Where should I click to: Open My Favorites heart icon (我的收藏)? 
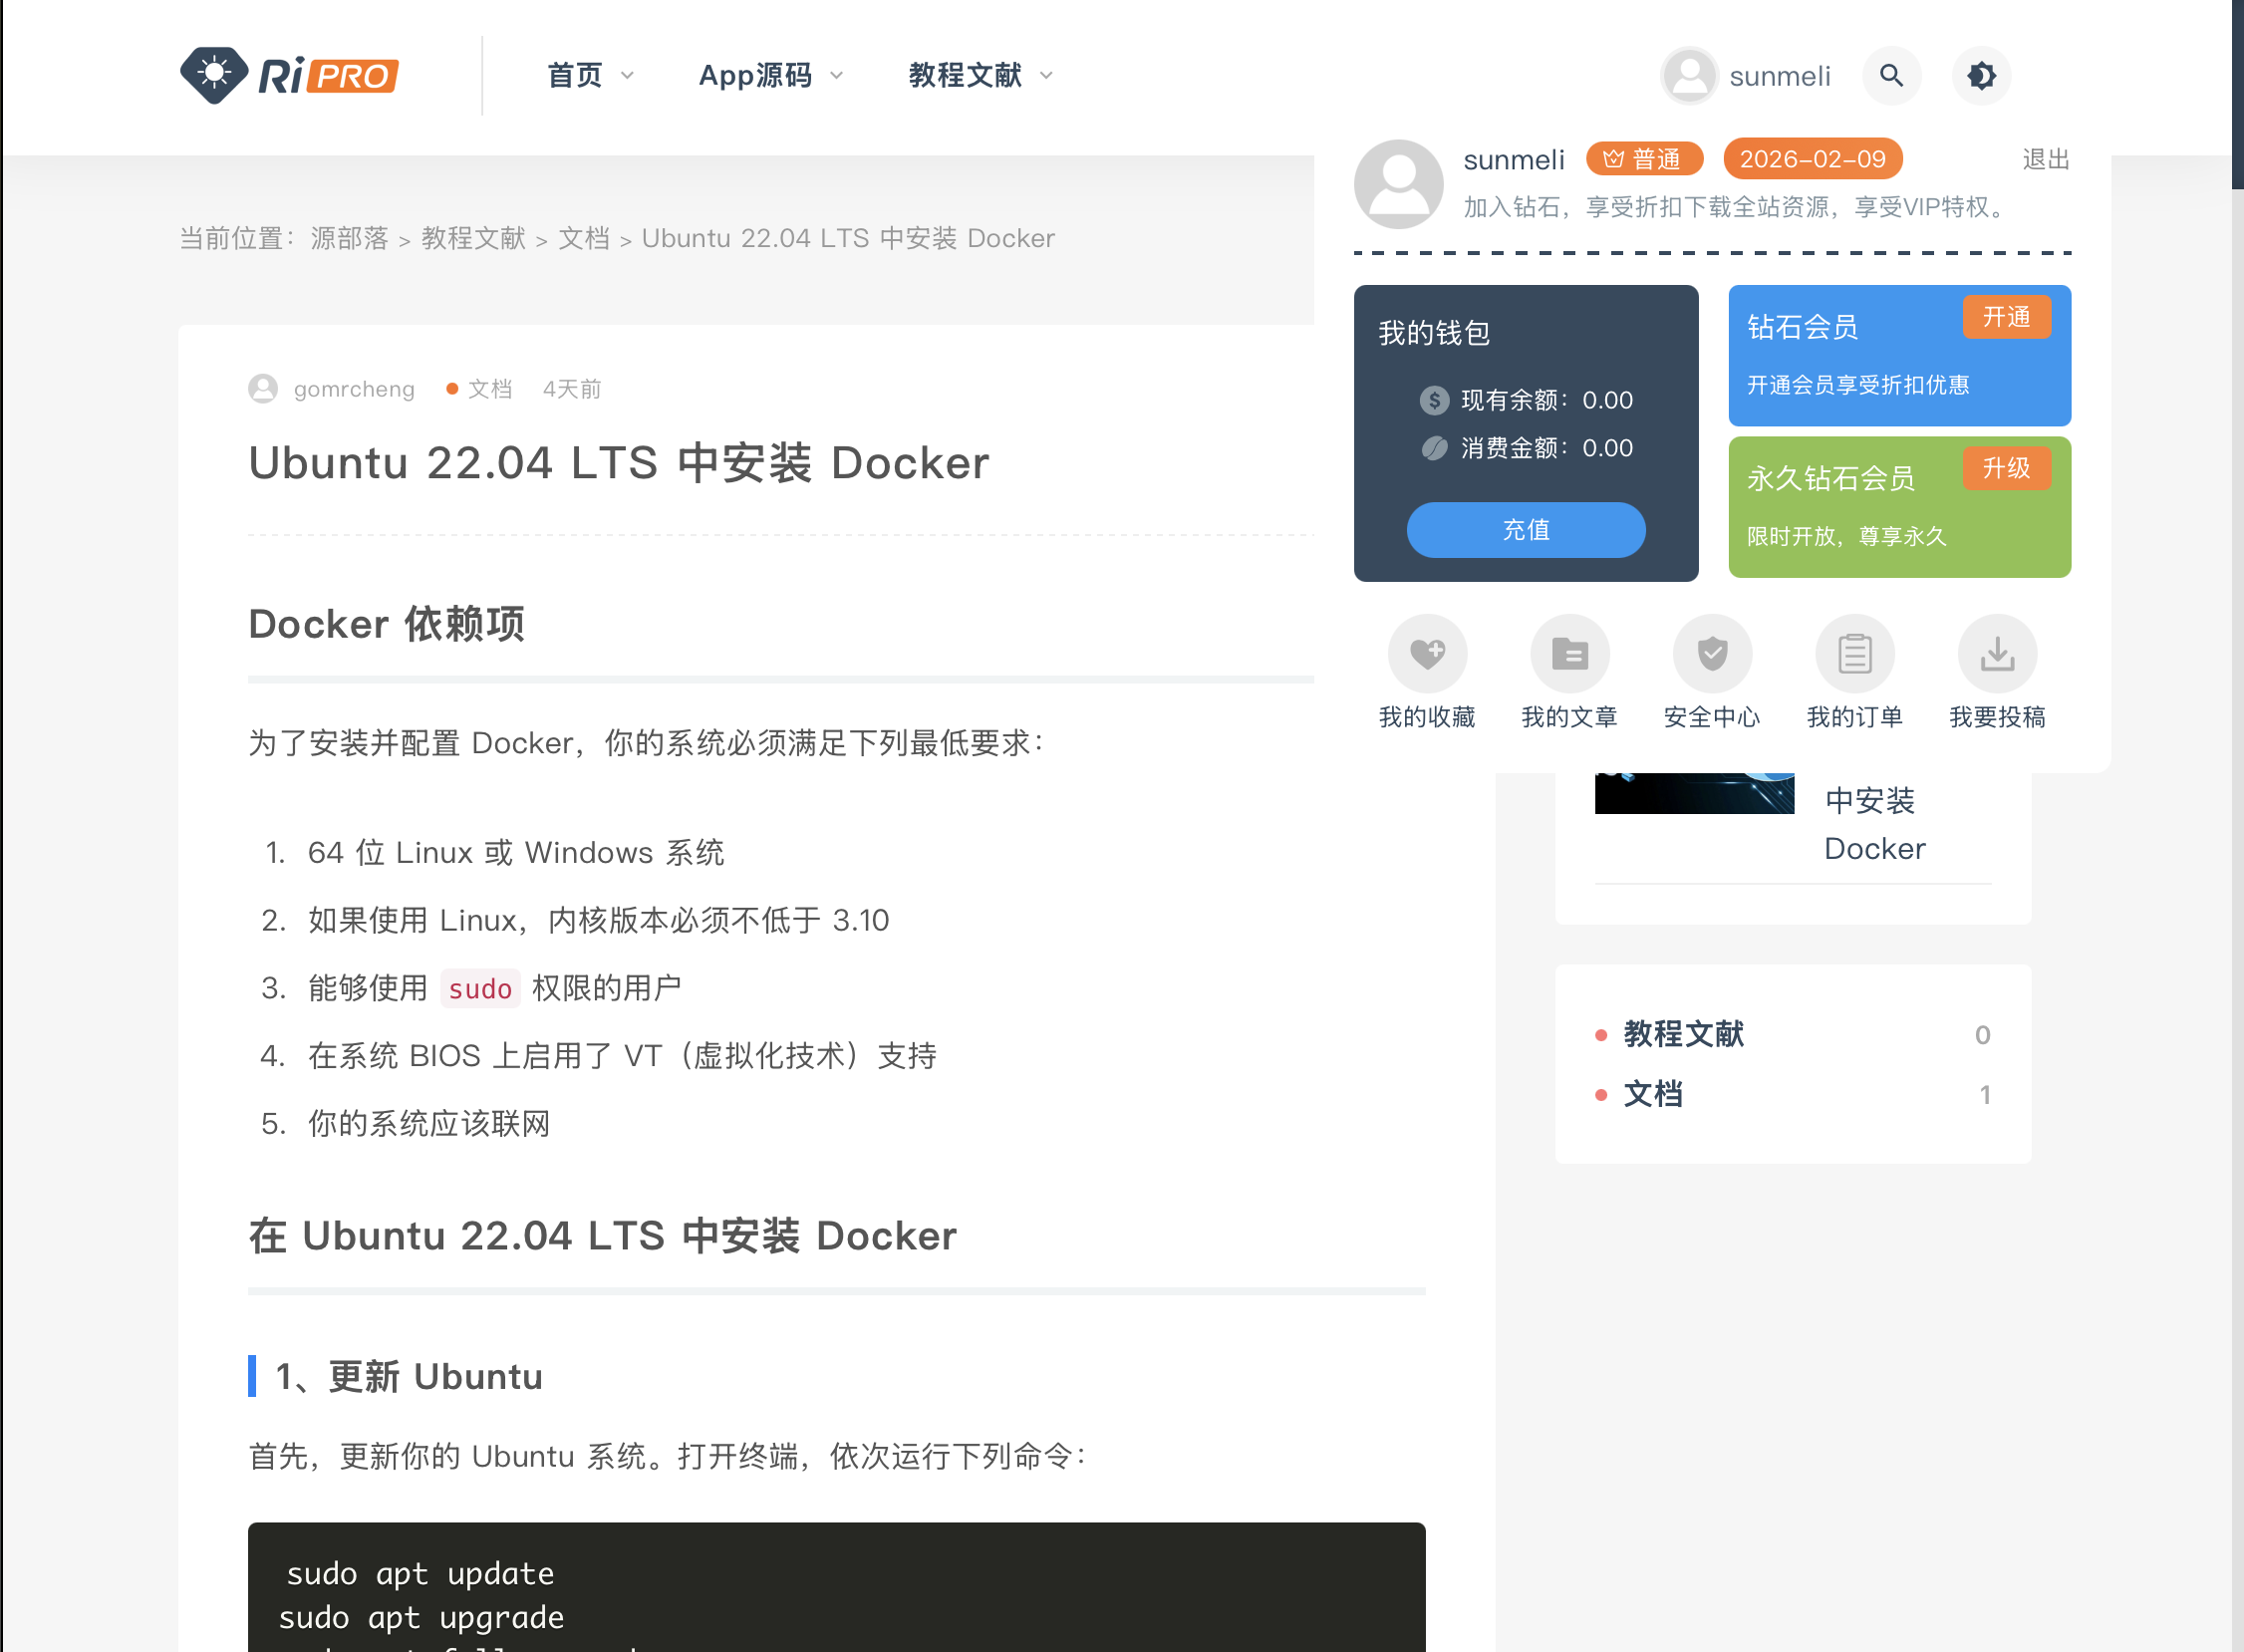1427,654
